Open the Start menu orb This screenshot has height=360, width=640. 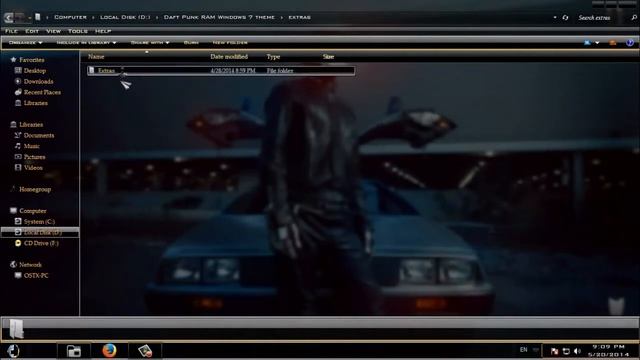pos(13,351)
